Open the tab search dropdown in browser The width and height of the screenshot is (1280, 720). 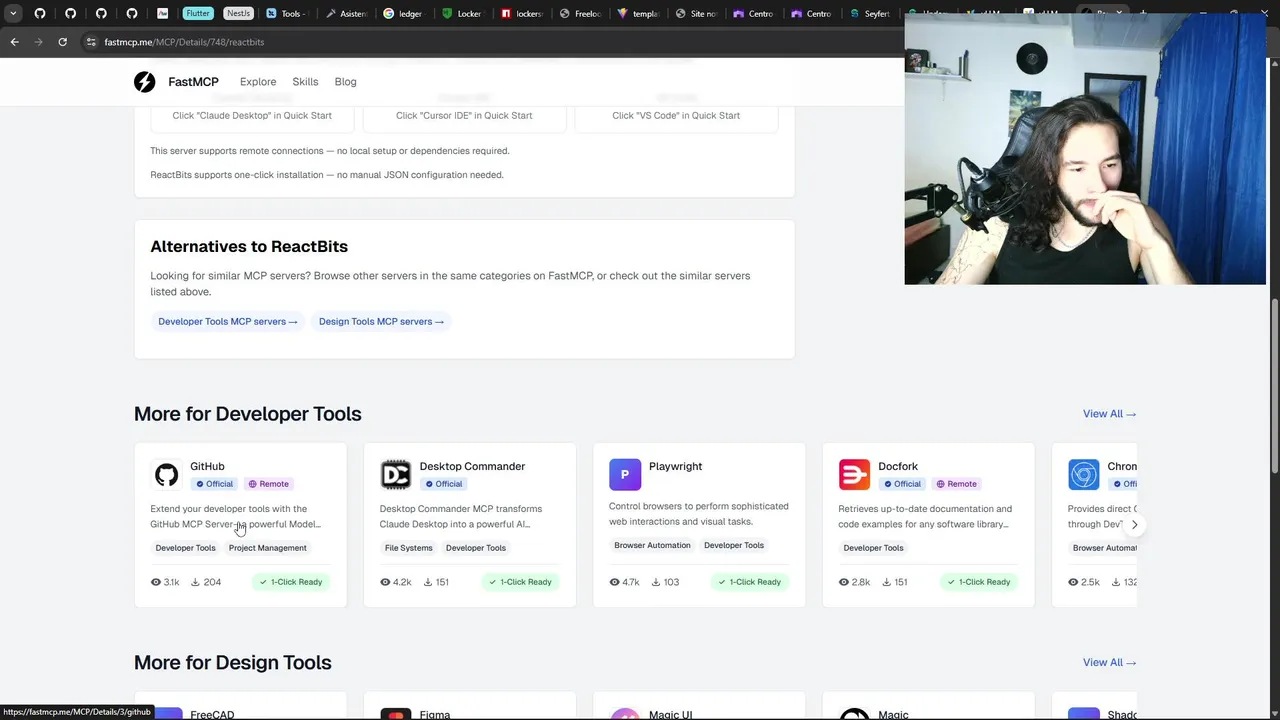13,13
